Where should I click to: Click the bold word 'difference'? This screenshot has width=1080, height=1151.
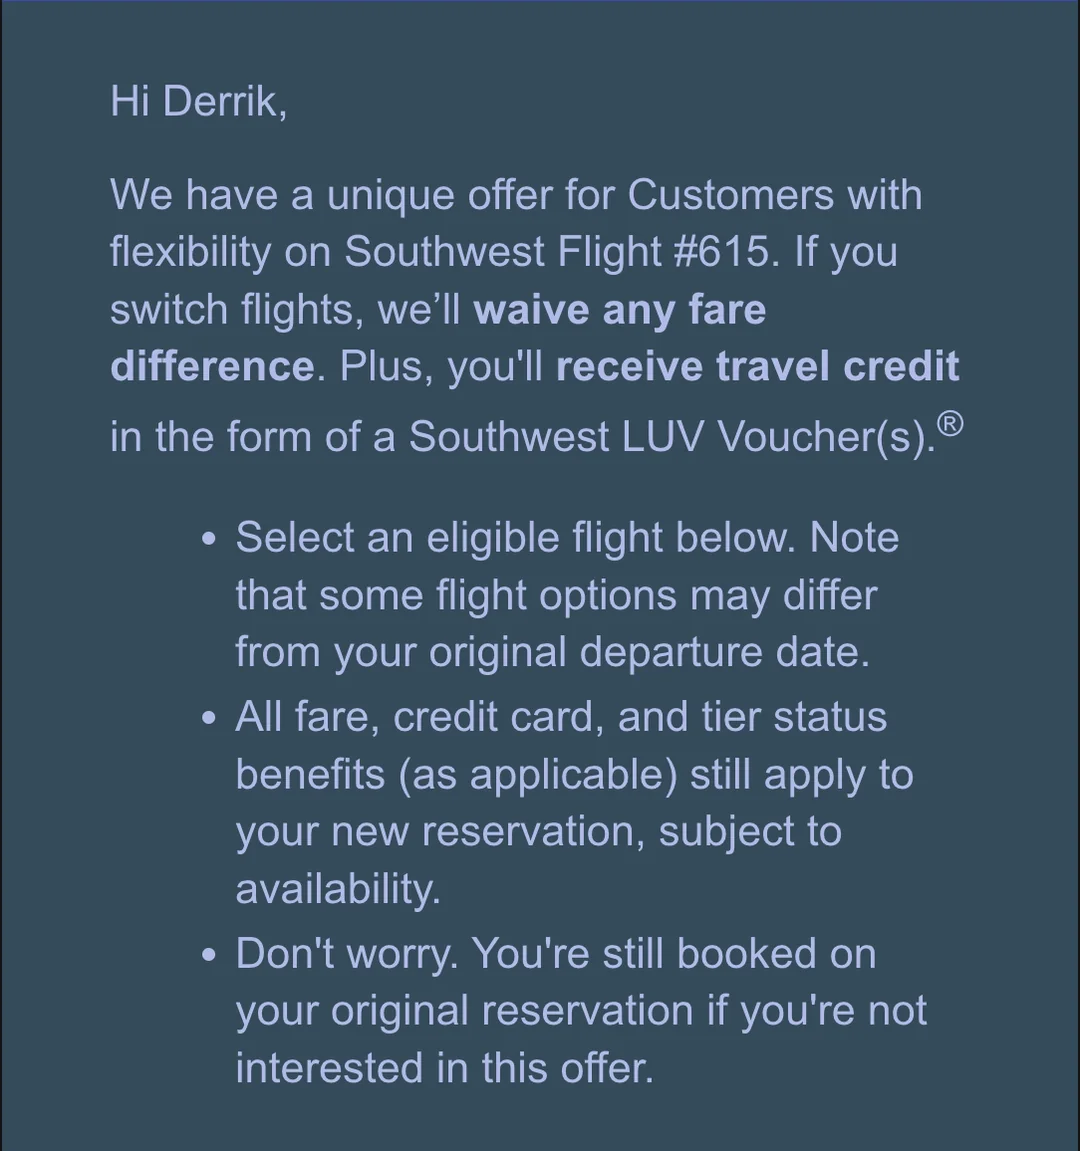point(212,367)
